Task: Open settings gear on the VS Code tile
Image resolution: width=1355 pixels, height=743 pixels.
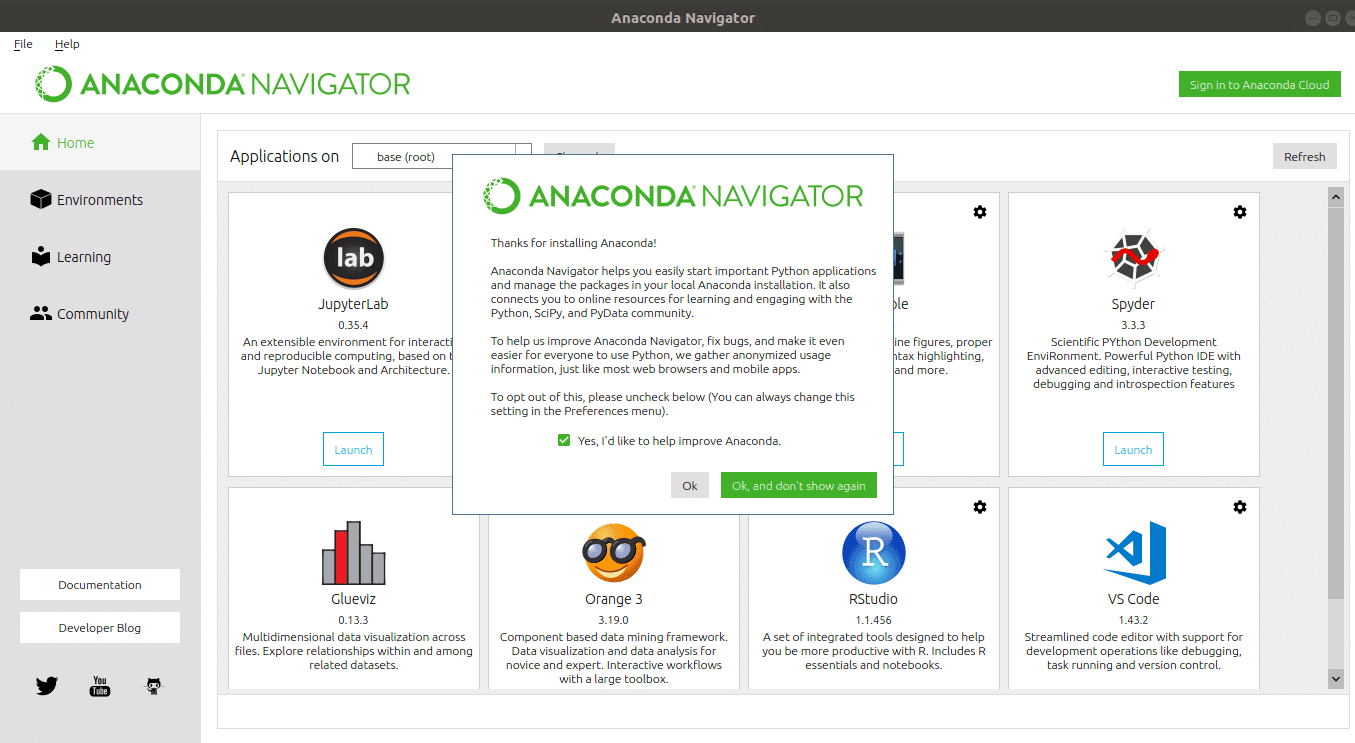Action: click(x=1239, y=507)
